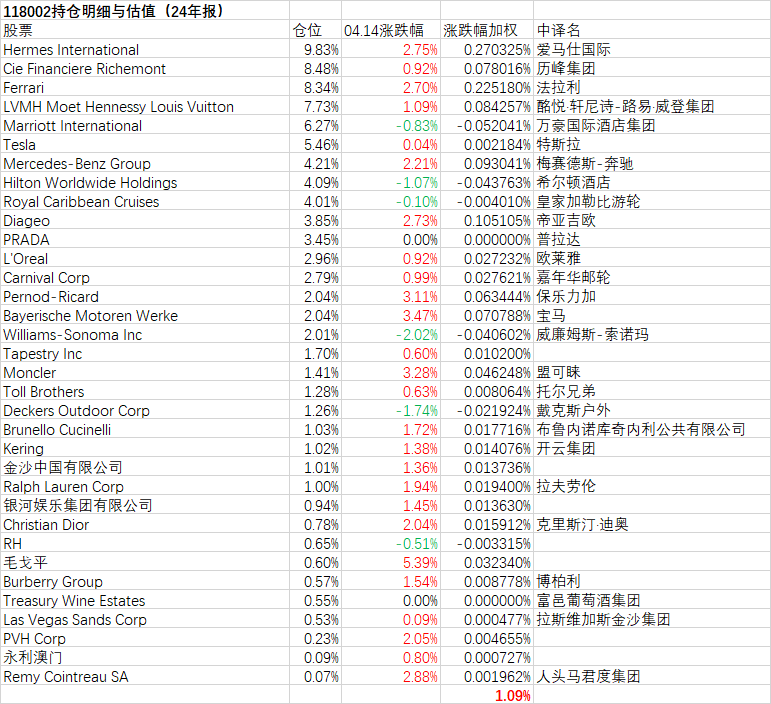Image resolution: width=771 pixels, height=704 pixels.
Task: Click the 毛戈平 cell
Action: point(145,562)
